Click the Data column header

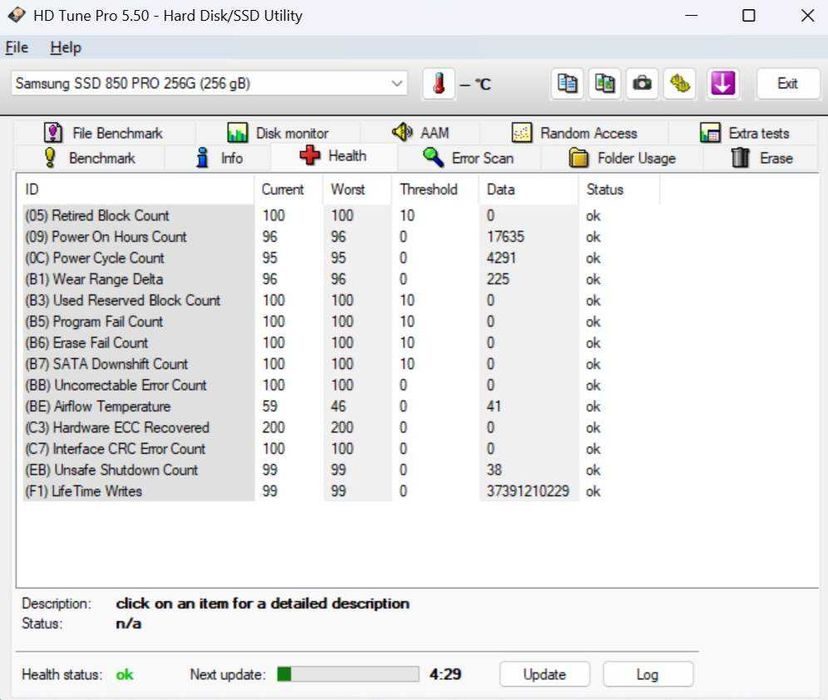529,190
